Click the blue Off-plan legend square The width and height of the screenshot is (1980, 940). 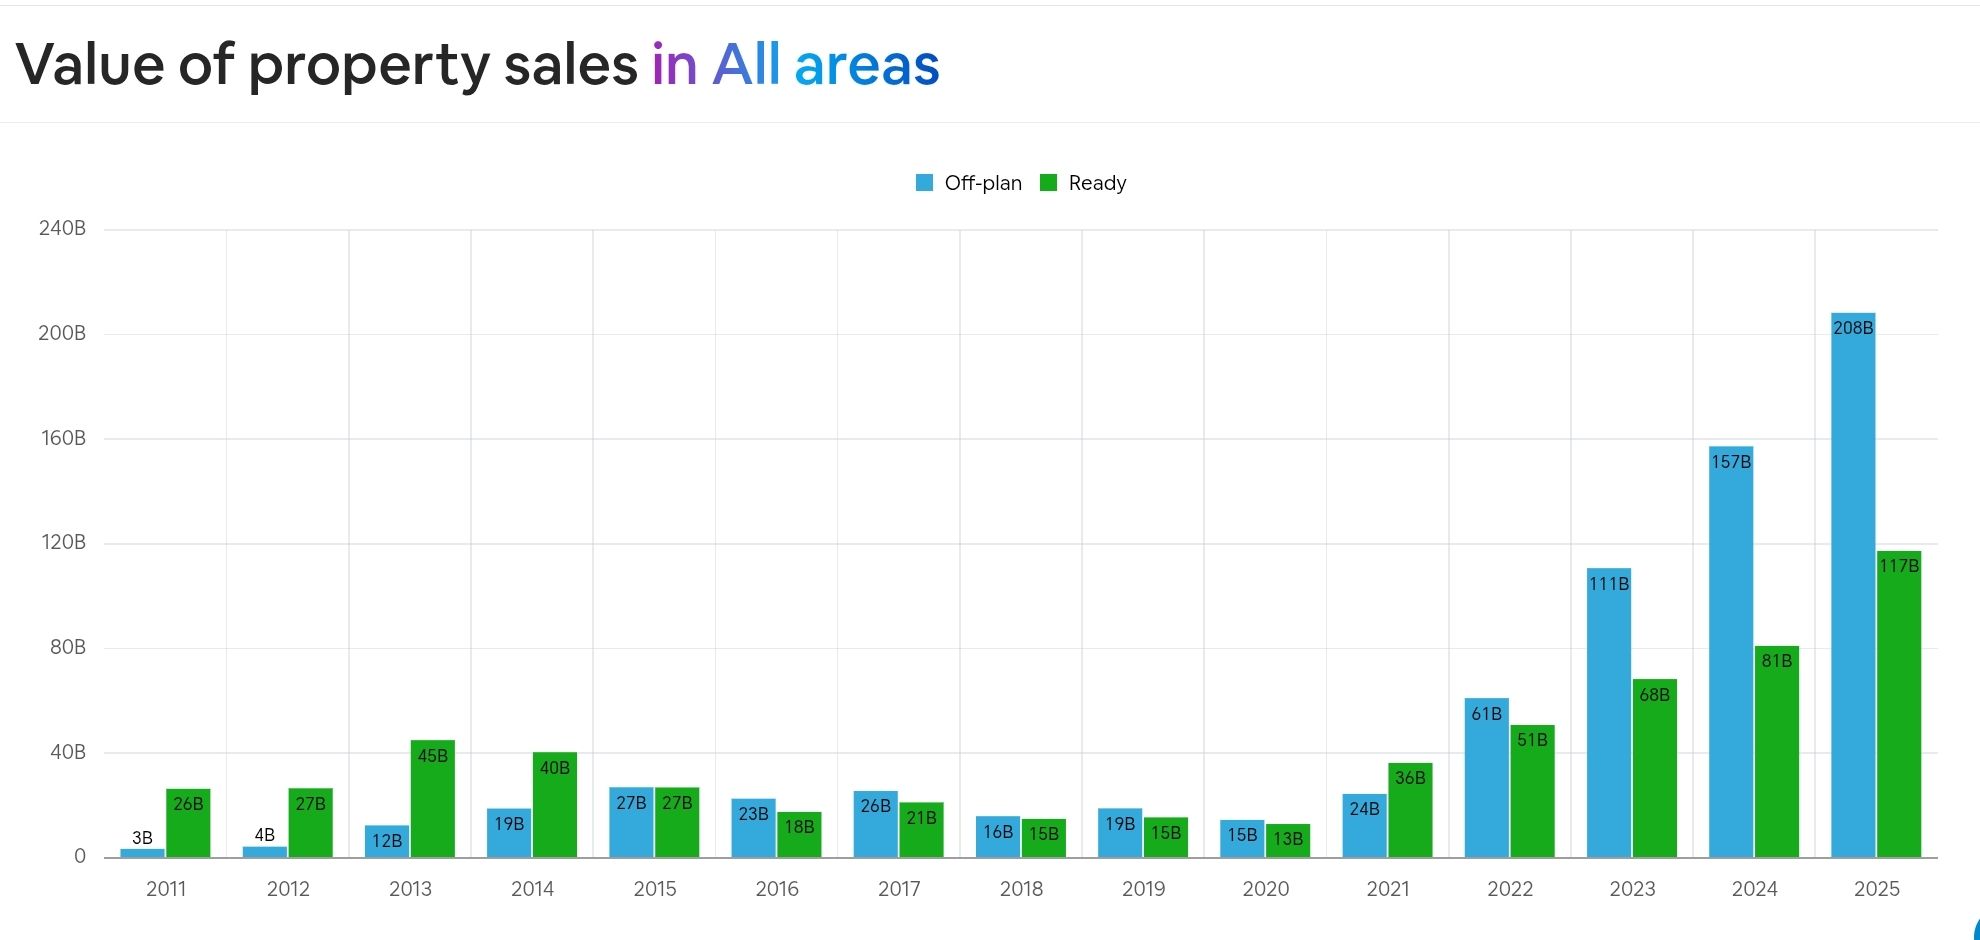point(922,183)
